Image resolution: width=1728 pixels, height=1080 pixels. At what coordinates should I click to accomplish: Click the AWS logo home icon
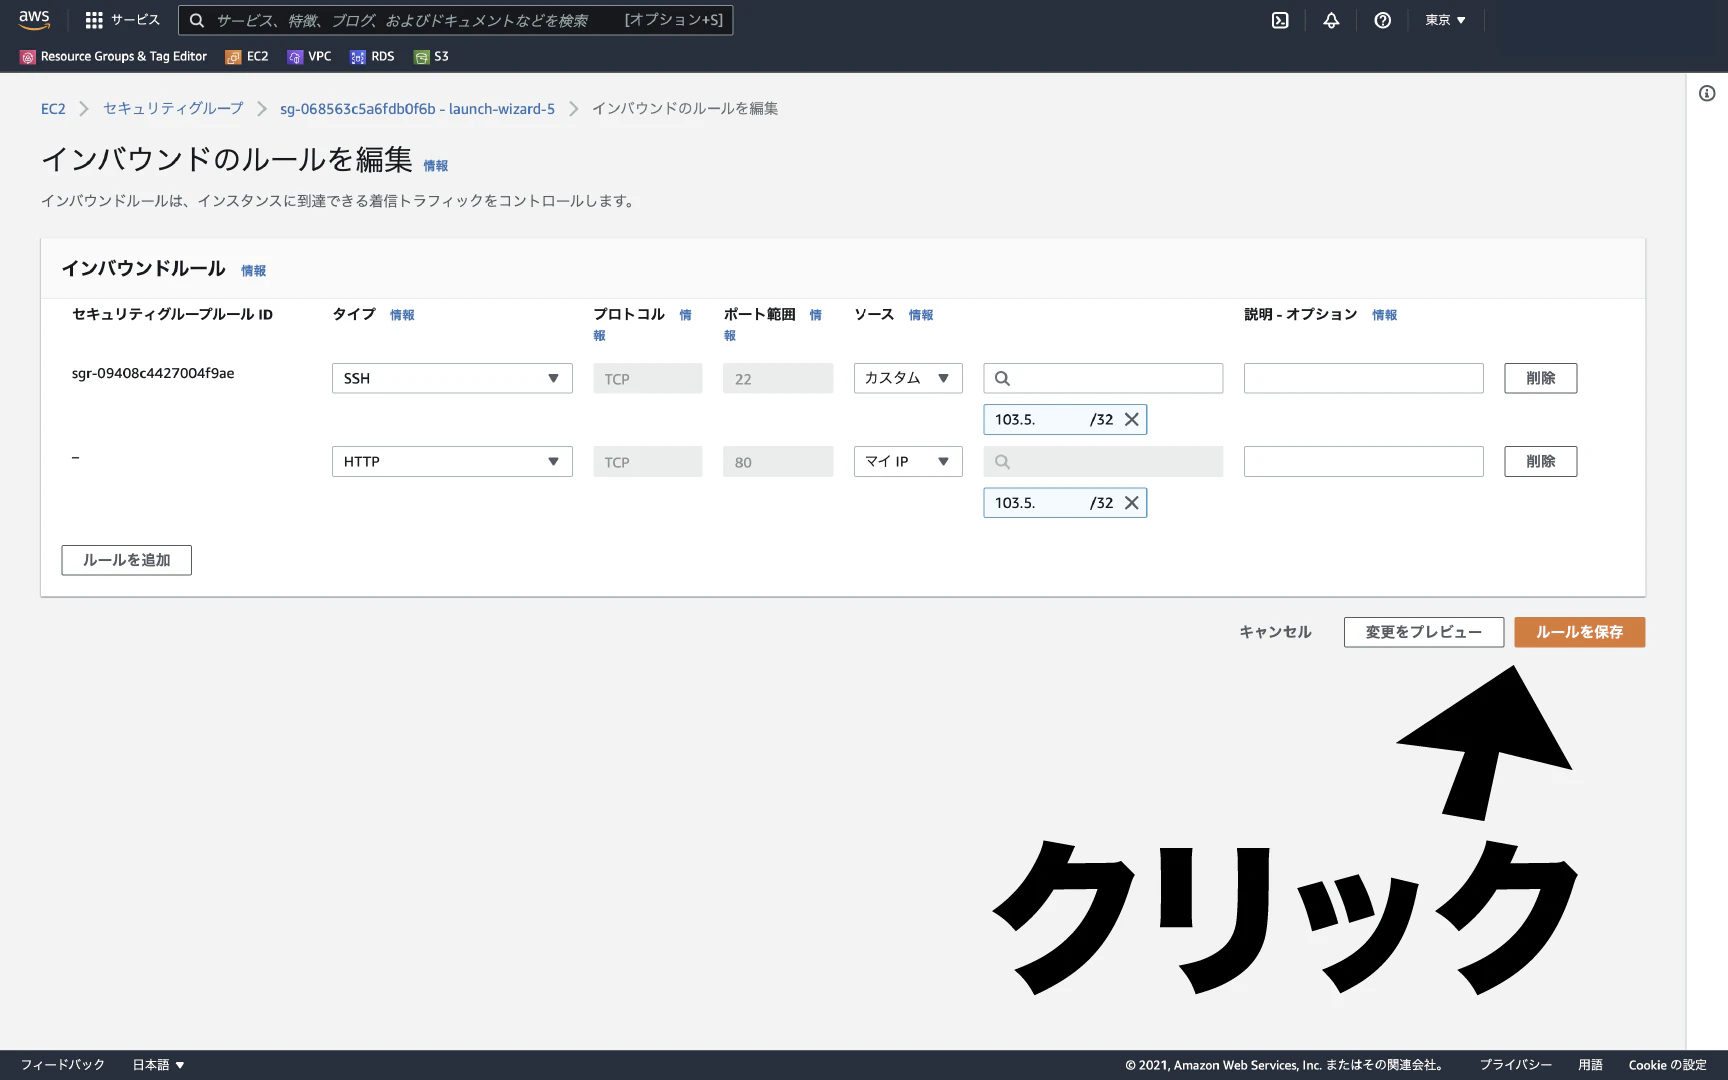pyautogui.click(x=34, y=20)
